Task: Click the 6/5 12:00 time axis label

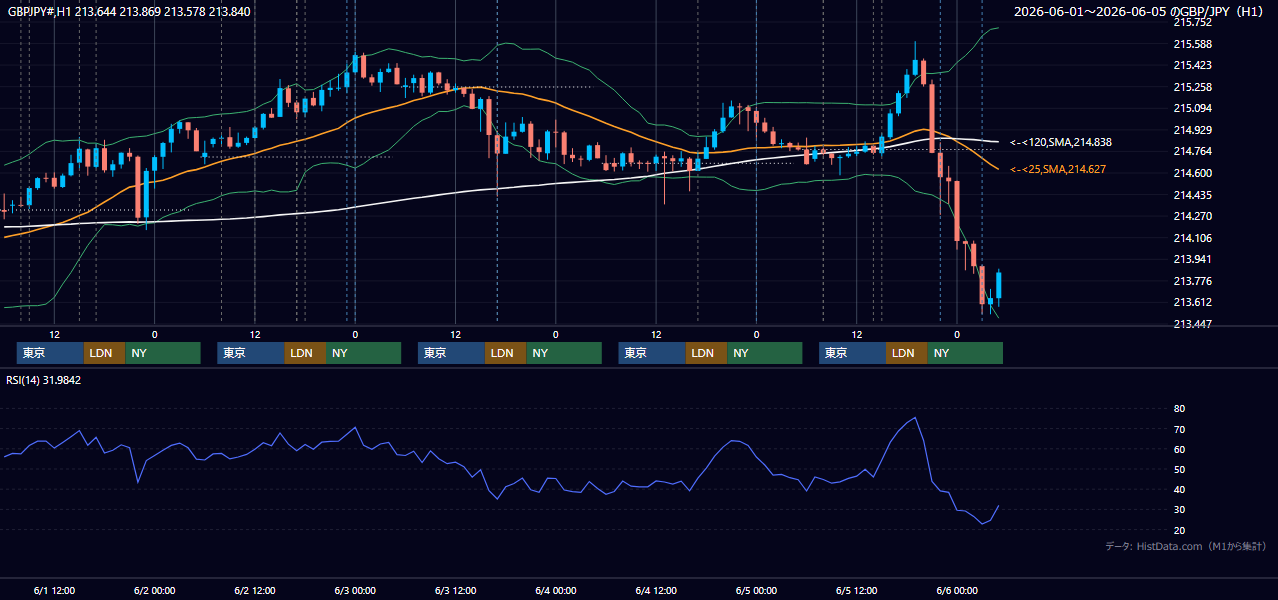Action: click(857, 590)
